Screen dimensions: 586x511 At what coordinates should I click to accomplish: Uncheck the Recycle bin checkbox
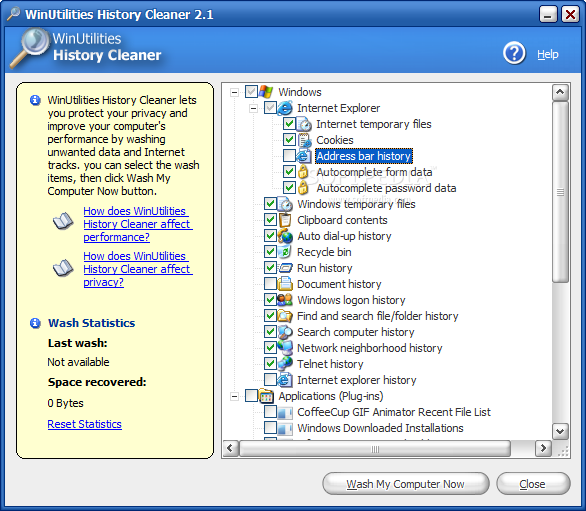(270, 251)
